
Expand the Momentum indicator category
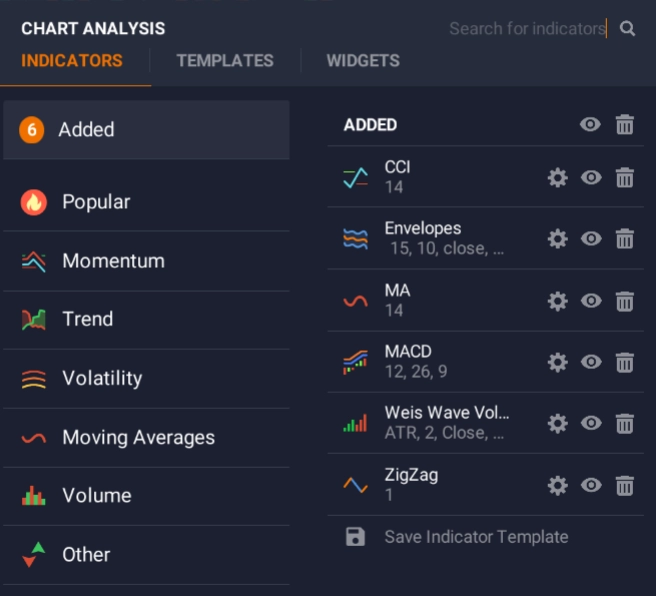coord(113,261)
